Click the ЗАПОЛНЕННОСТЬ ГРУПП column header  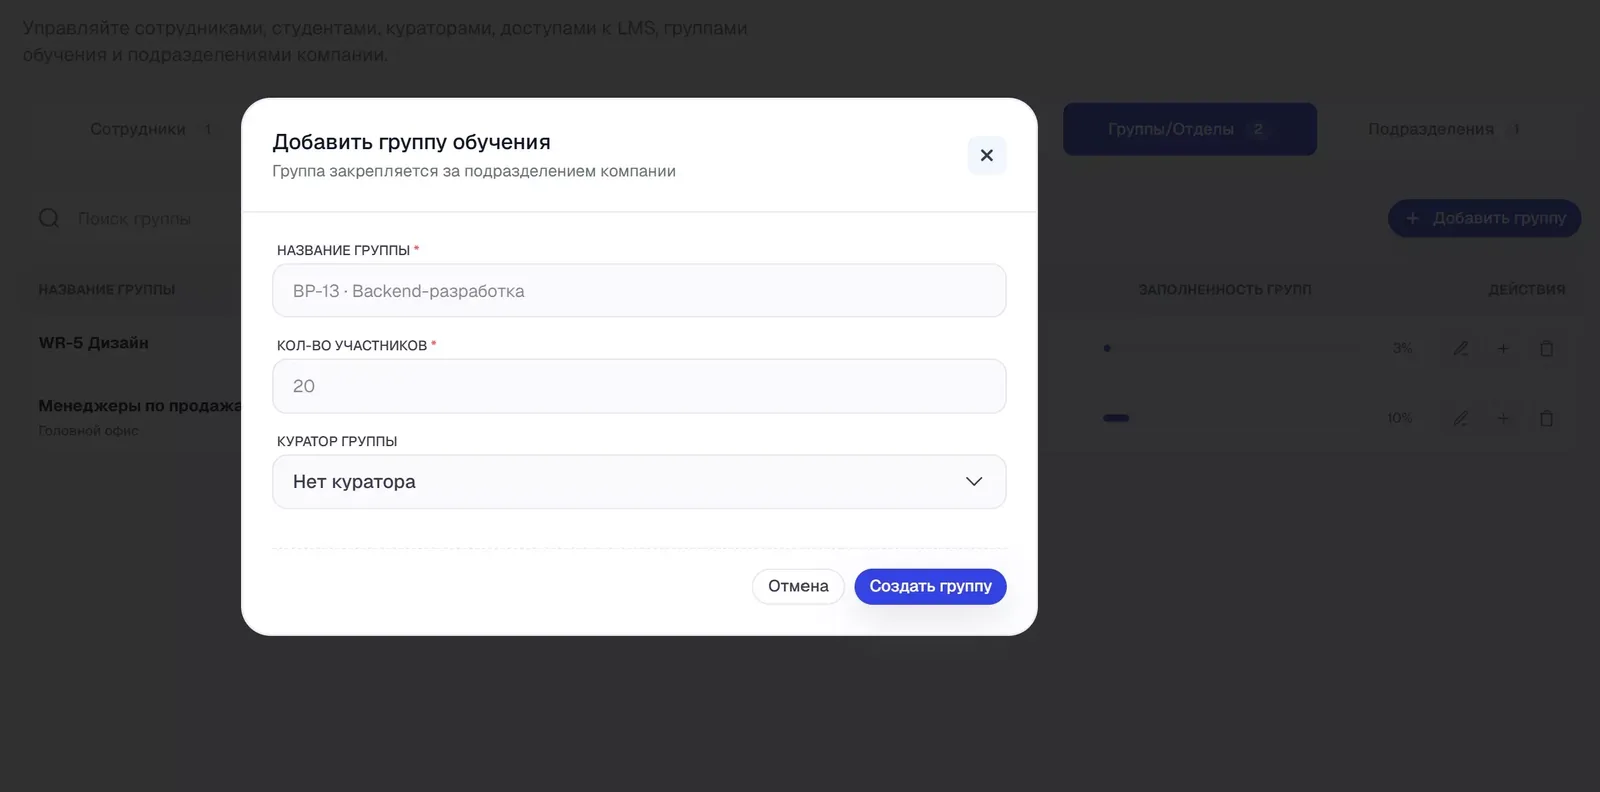click(1225, 290)
